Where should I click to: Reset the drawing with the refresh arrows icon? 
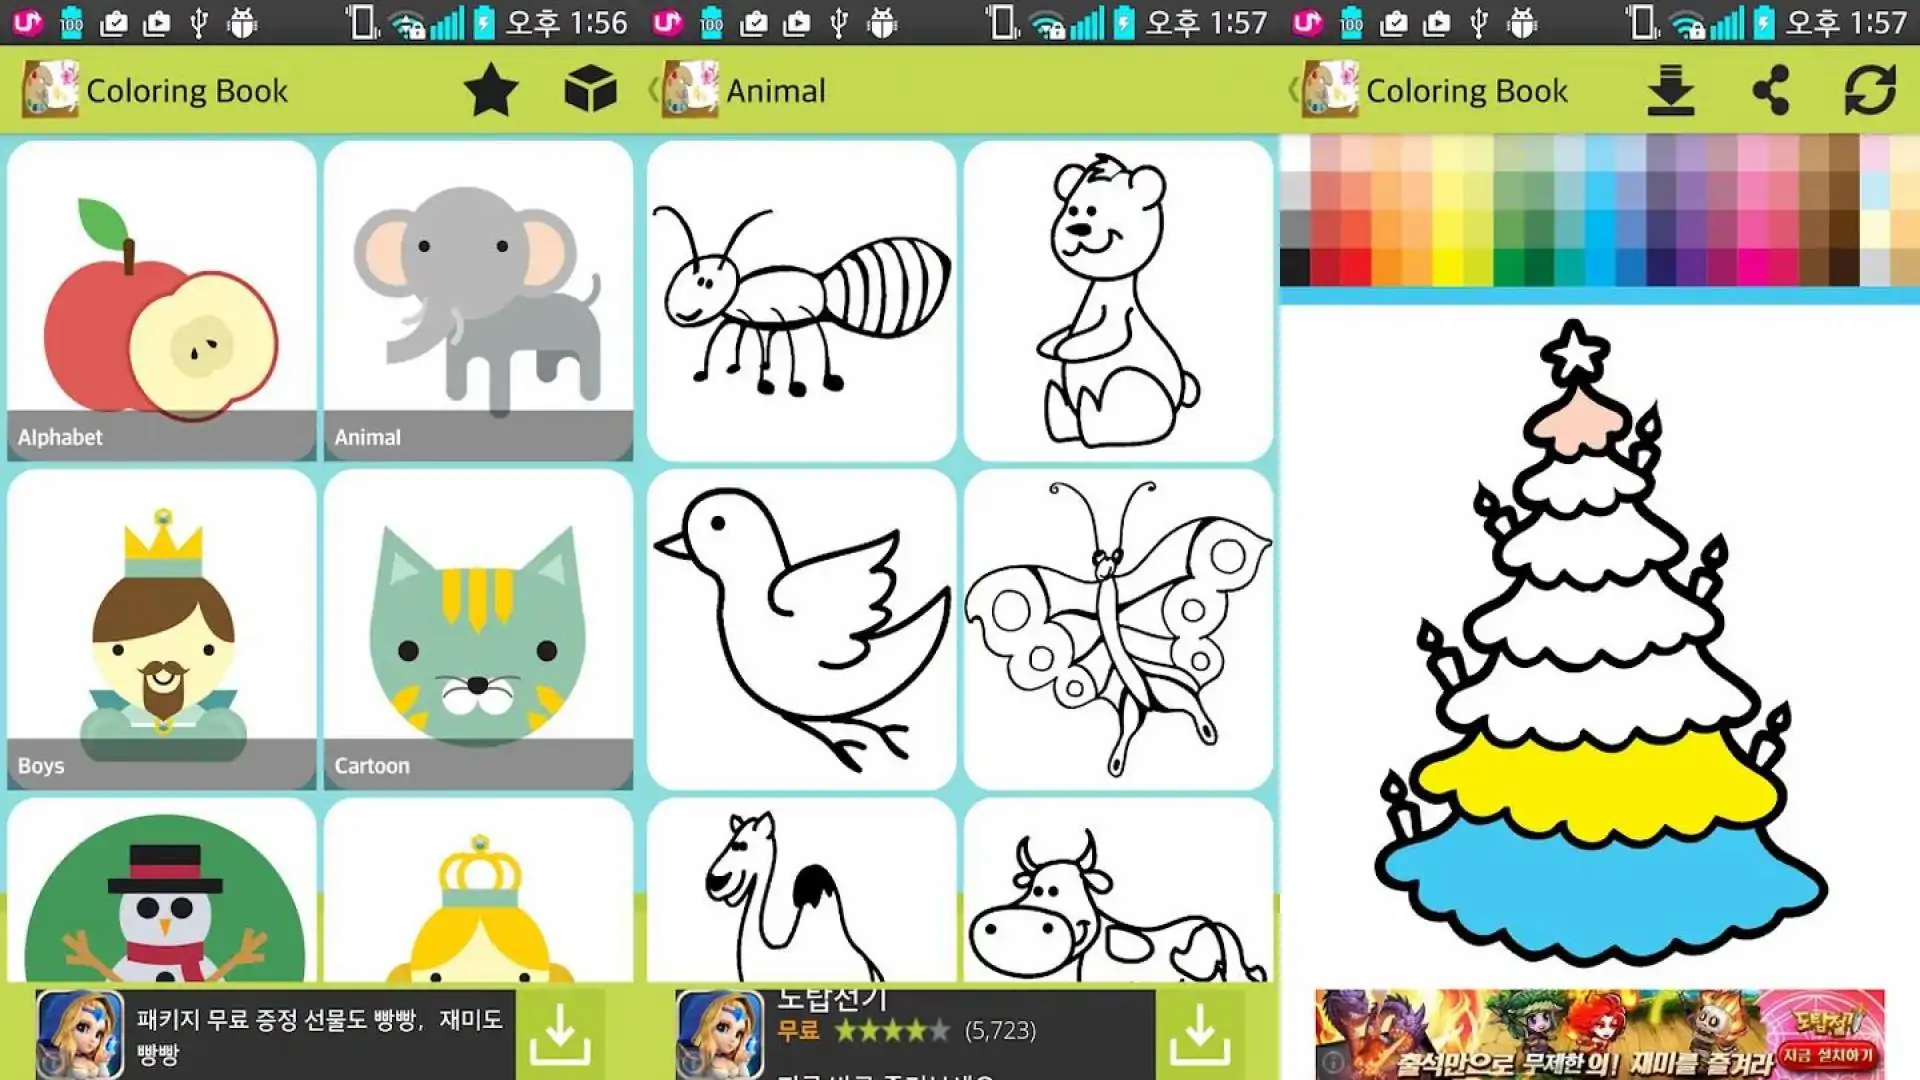[x=1870, y=90]
